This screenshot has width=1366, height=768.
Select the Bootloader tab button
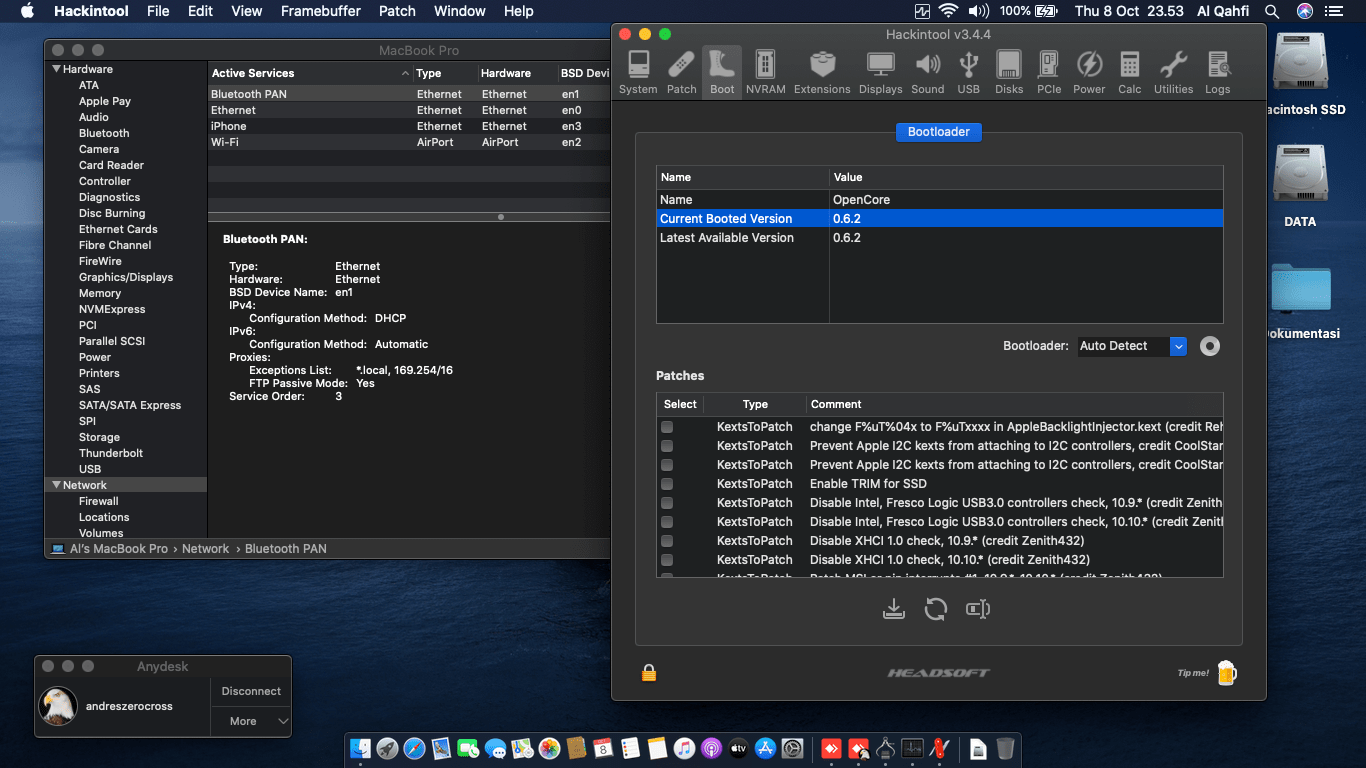click(x=938, y=132)
